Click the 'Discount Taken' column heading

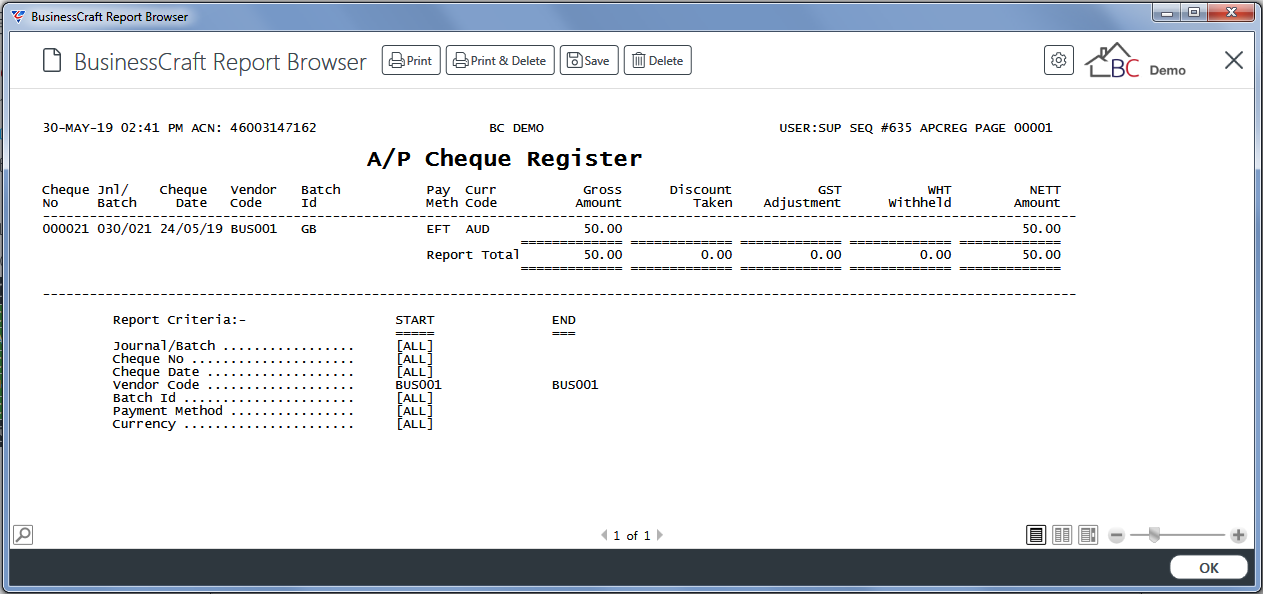pyautogui.click(x=701, y=196)
